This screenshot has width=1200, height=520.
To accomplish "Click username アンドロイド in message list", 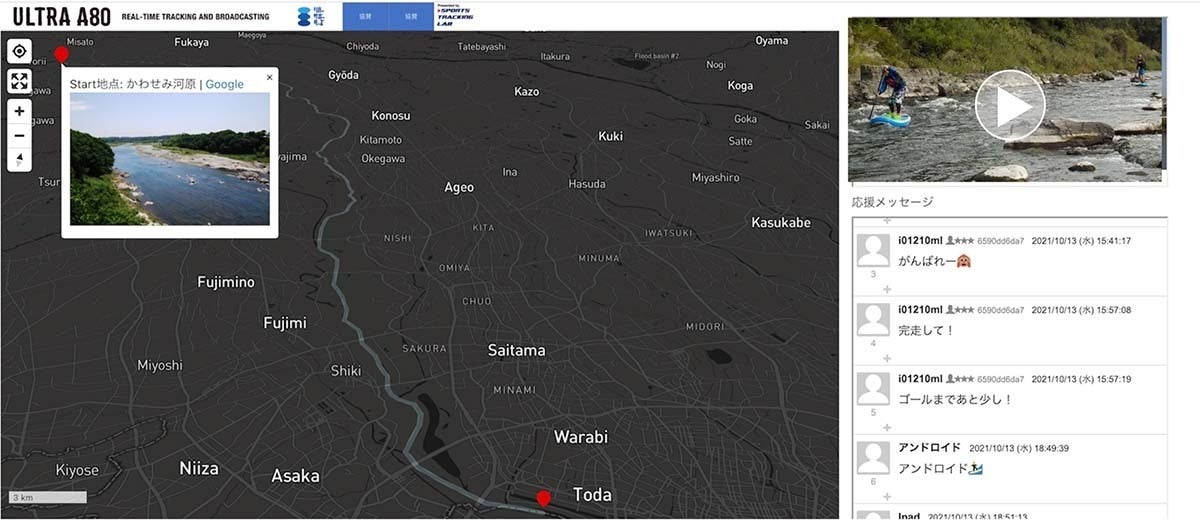I will 929,447.
